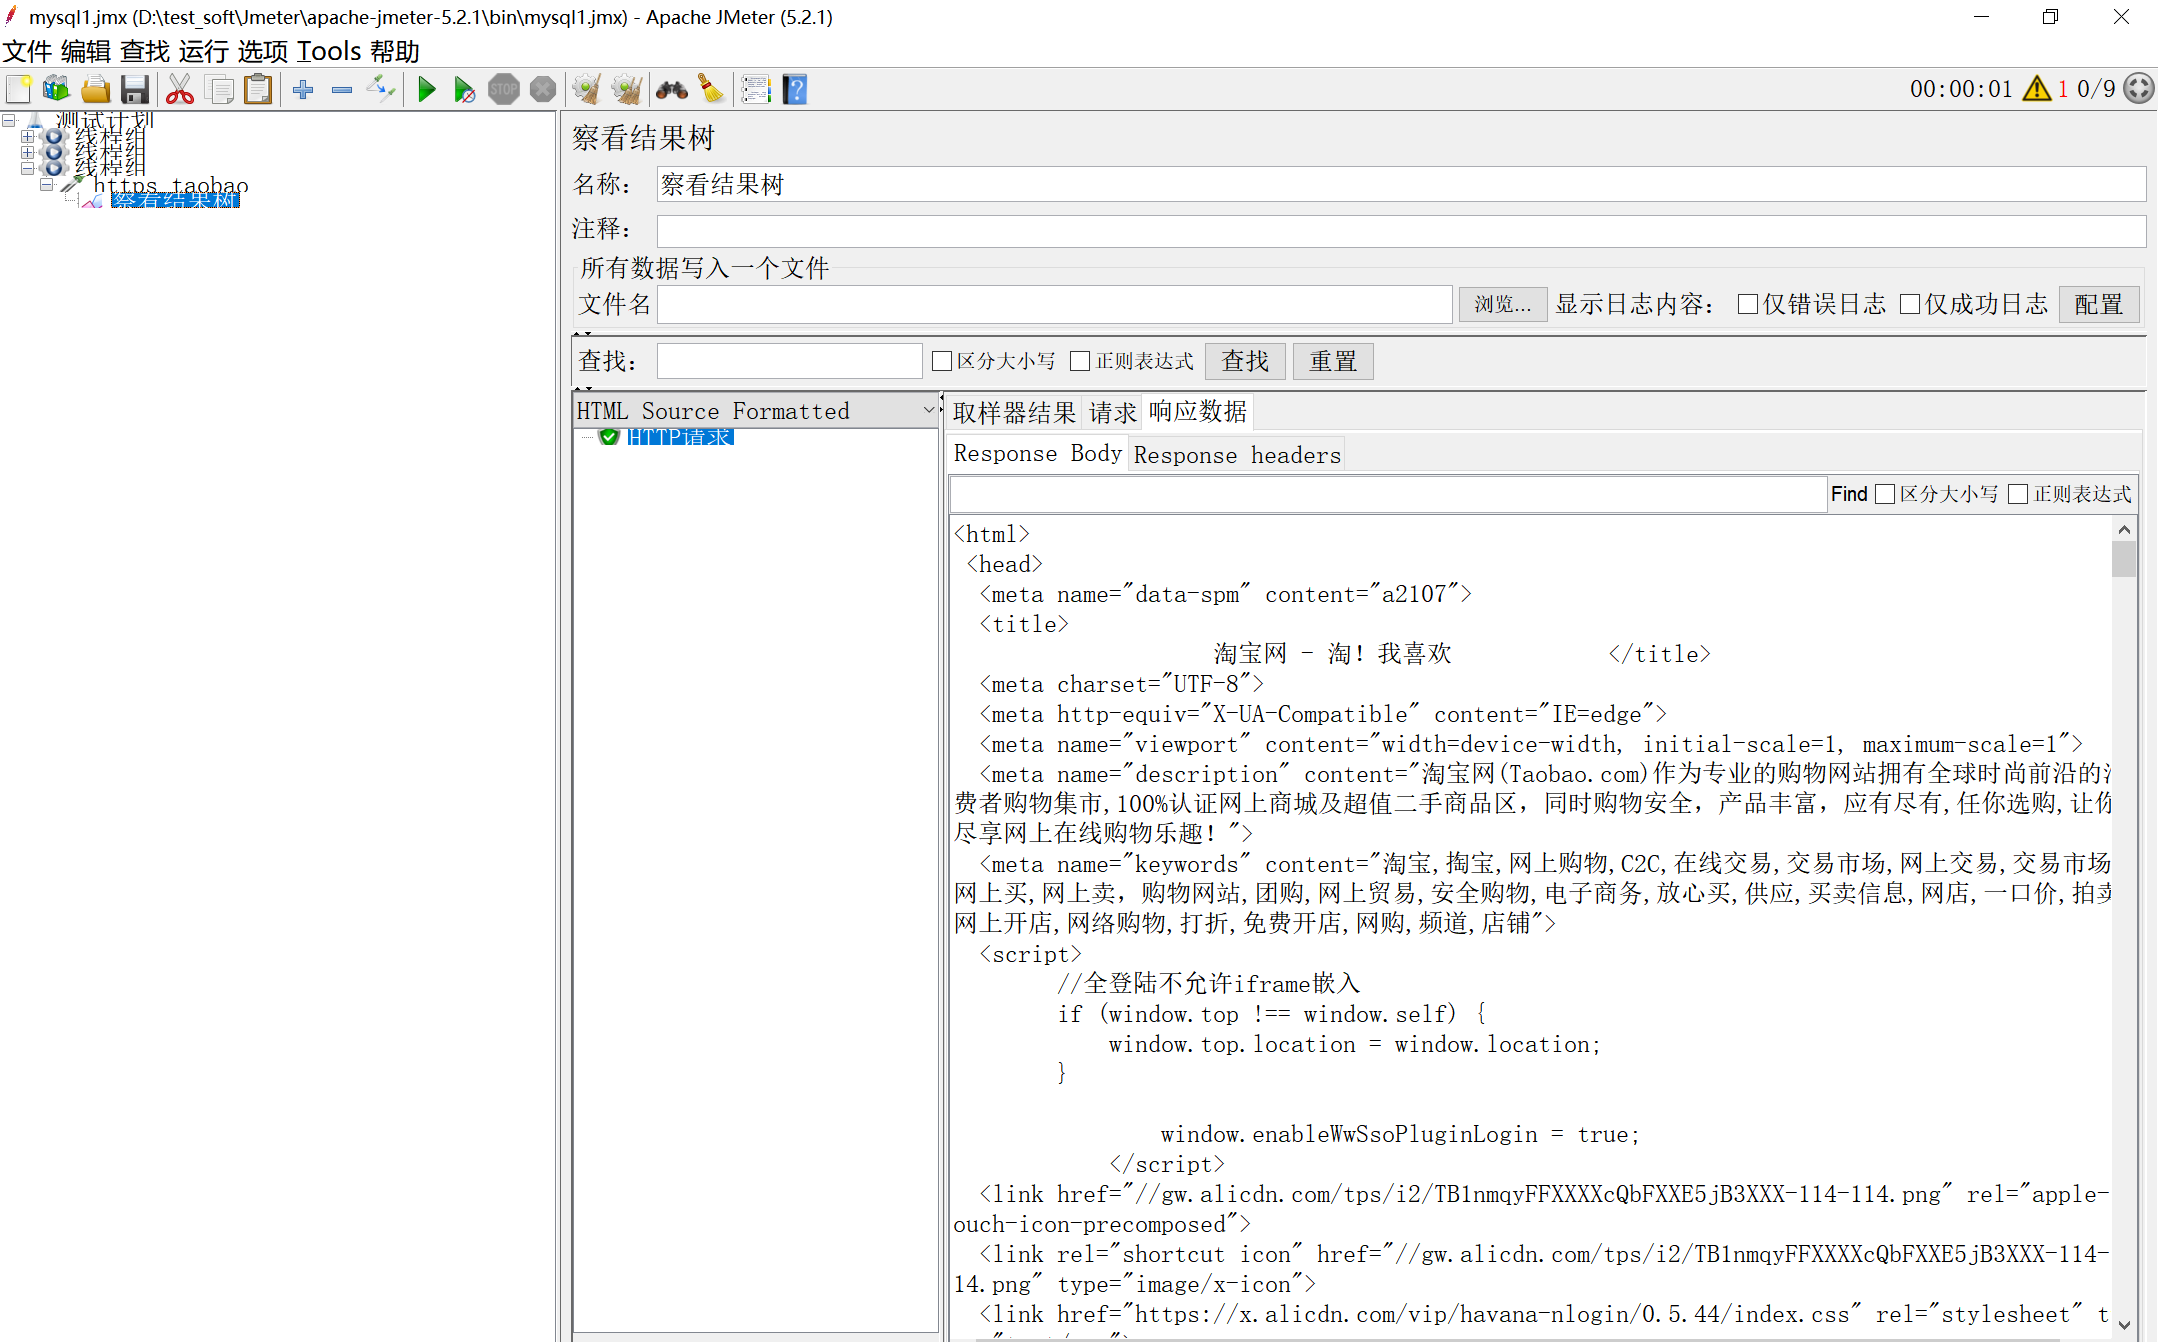Click the yellow warning log icon
The width and height of the screenshot is (2158, 1342).
[x=2036, y=89]
